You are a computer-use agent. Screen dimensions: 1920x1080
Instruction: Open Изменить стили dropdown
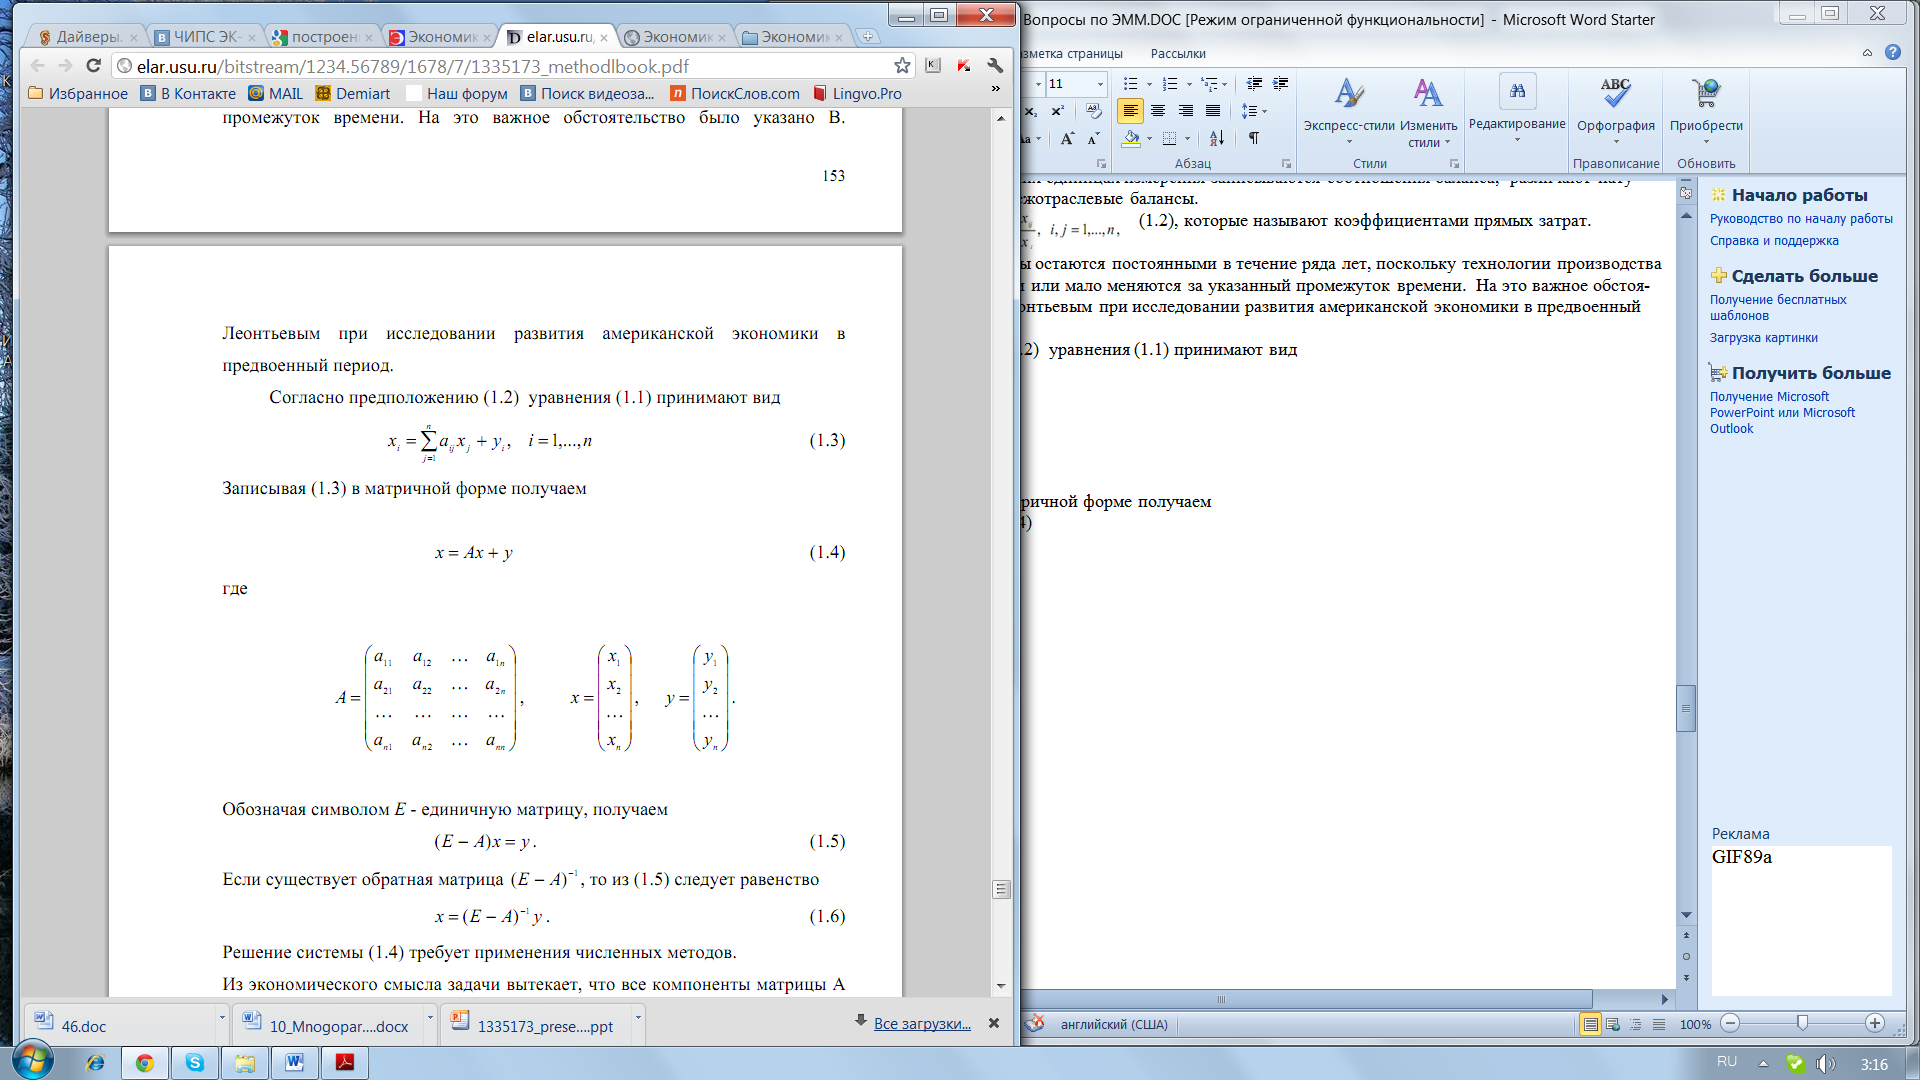[1428, 110]
